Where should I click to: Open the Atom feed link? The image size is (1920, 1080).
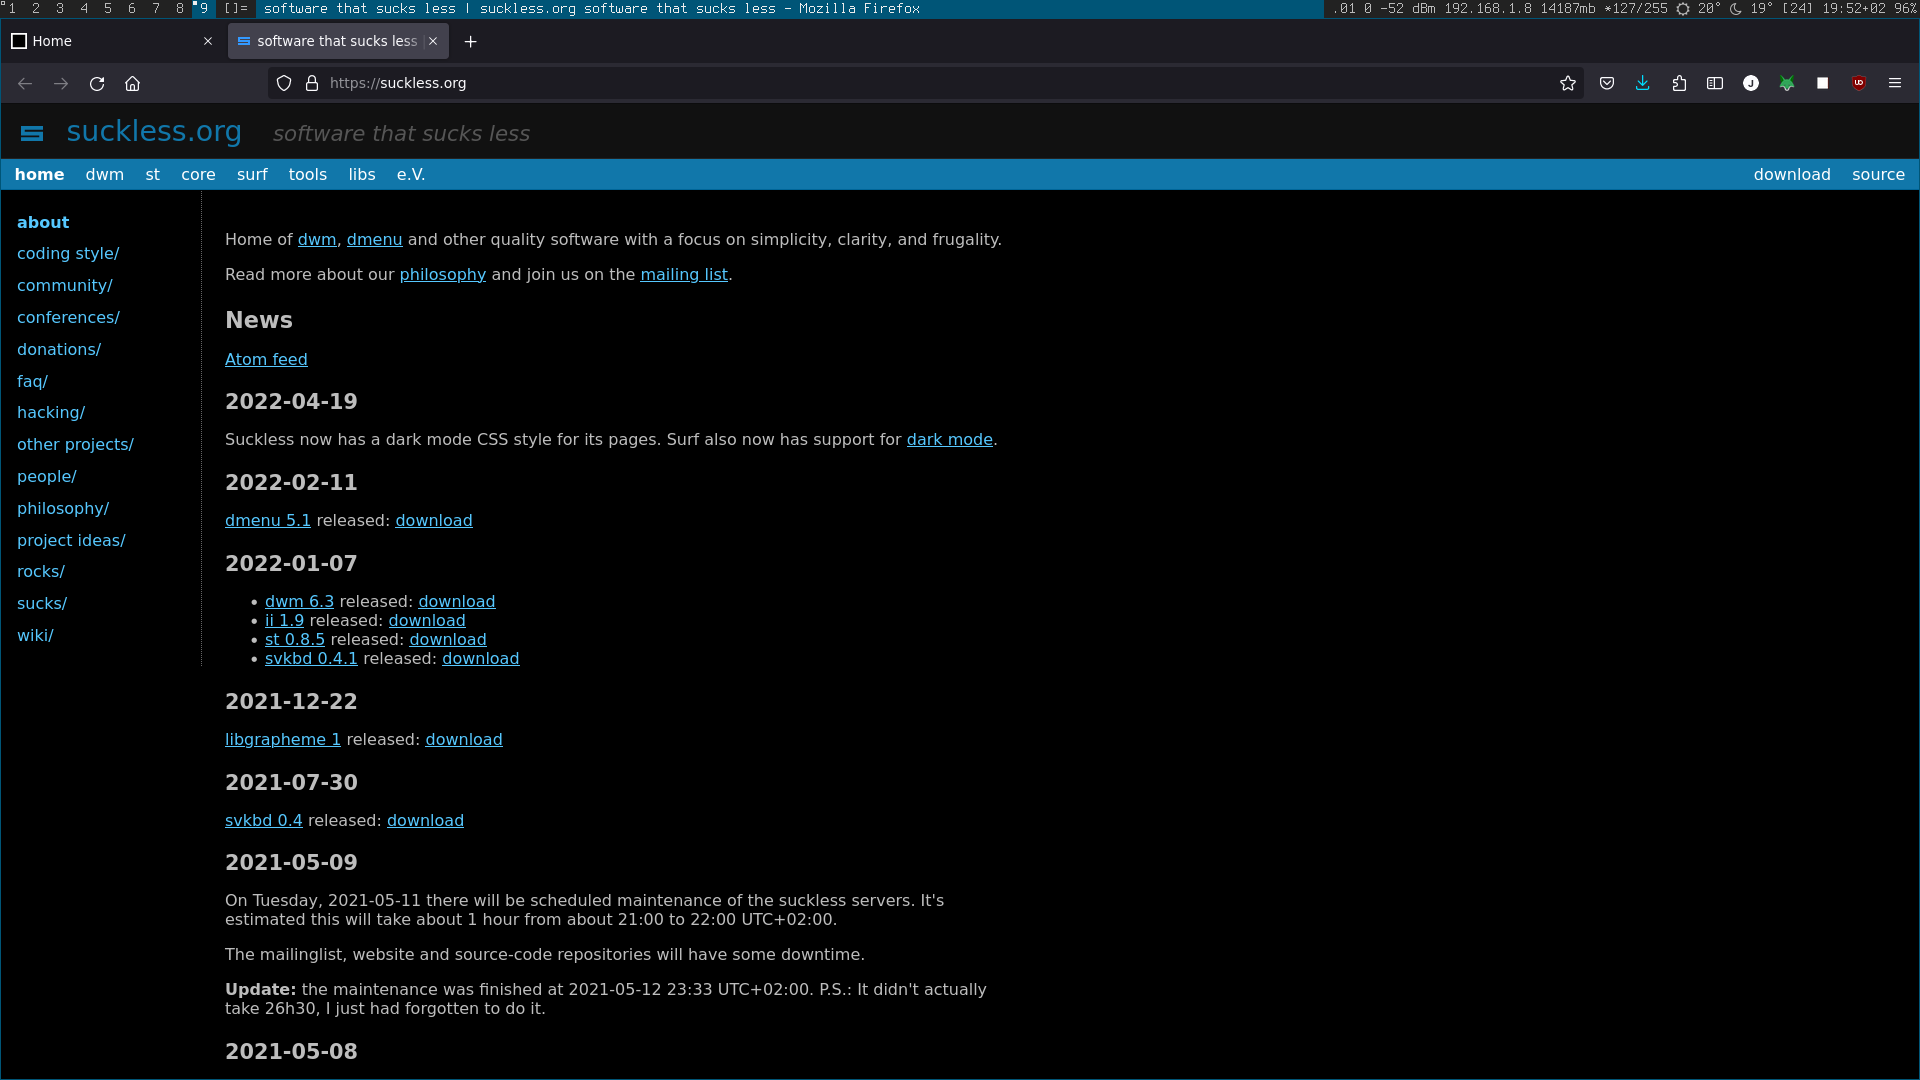(266, 360)
